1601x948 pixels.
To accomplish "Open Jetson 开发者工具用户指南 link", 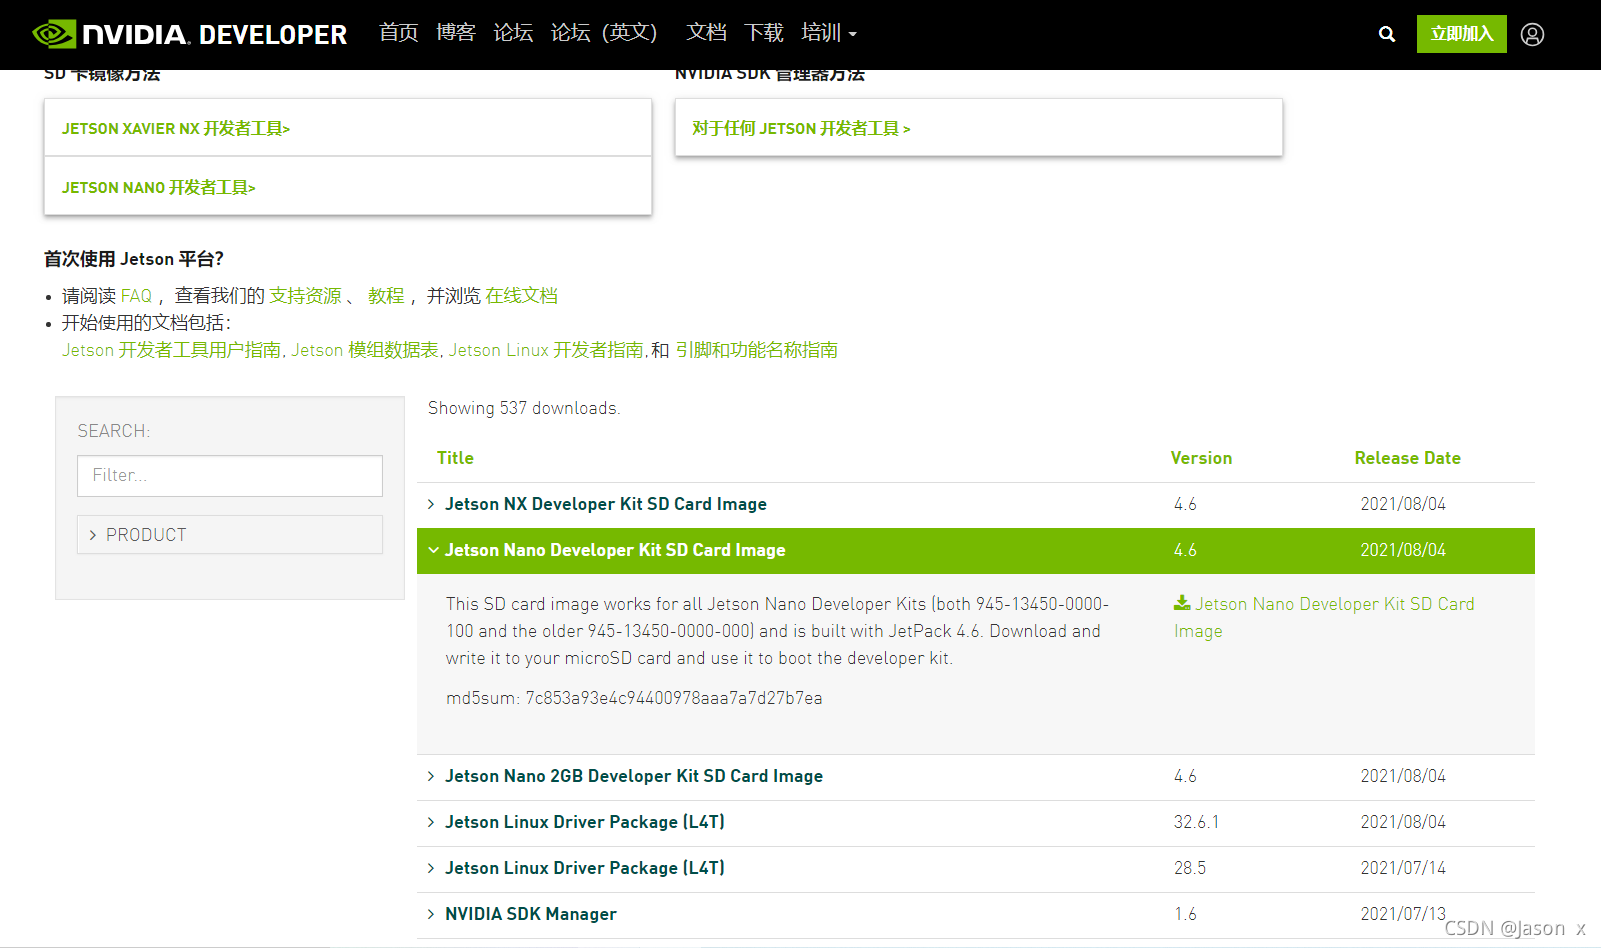I will click(171, 350).
